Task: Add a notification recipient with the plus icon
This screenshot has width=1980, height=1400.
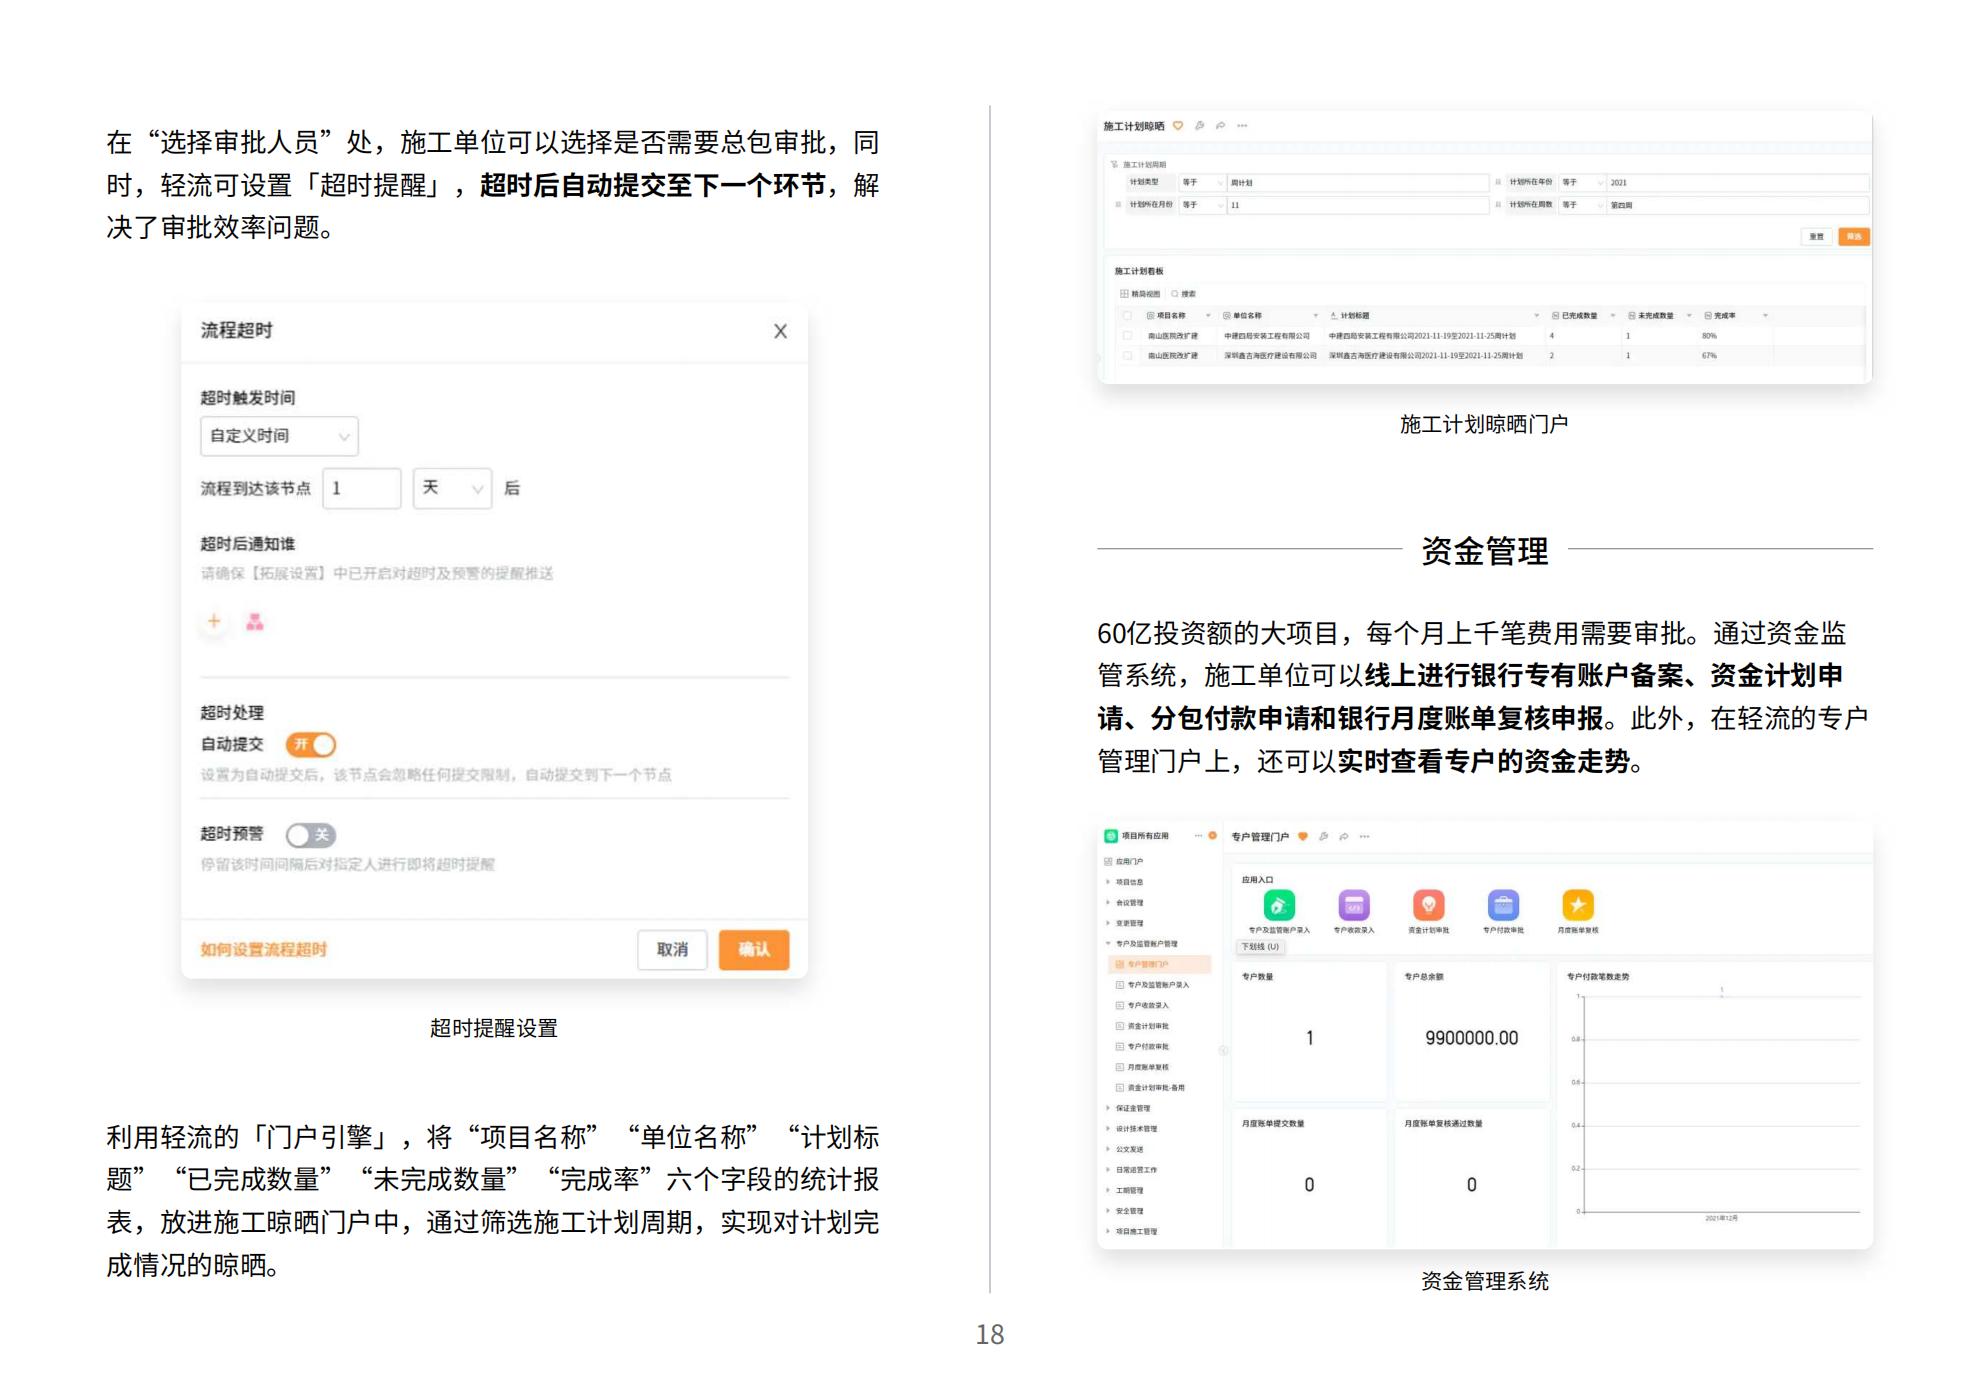Action: [214, 621]
